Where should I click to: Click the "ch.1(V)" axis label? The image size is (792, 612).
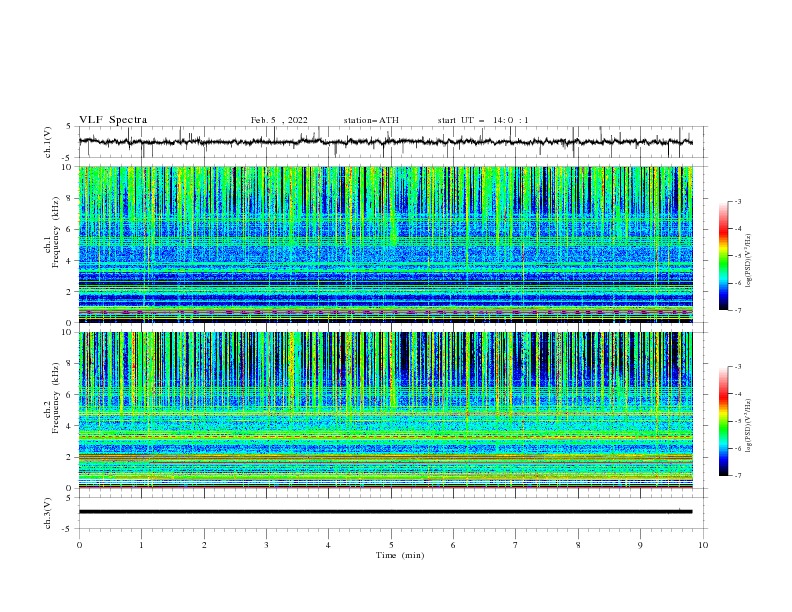(x=48, y=142)
